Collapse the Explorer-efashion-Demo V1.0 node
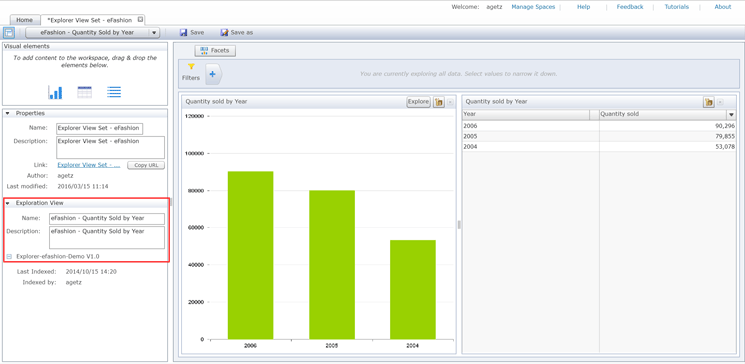Image resolution: width=745 pixels, height=364 pixels. pyautogui.click(x=9, y=257)
